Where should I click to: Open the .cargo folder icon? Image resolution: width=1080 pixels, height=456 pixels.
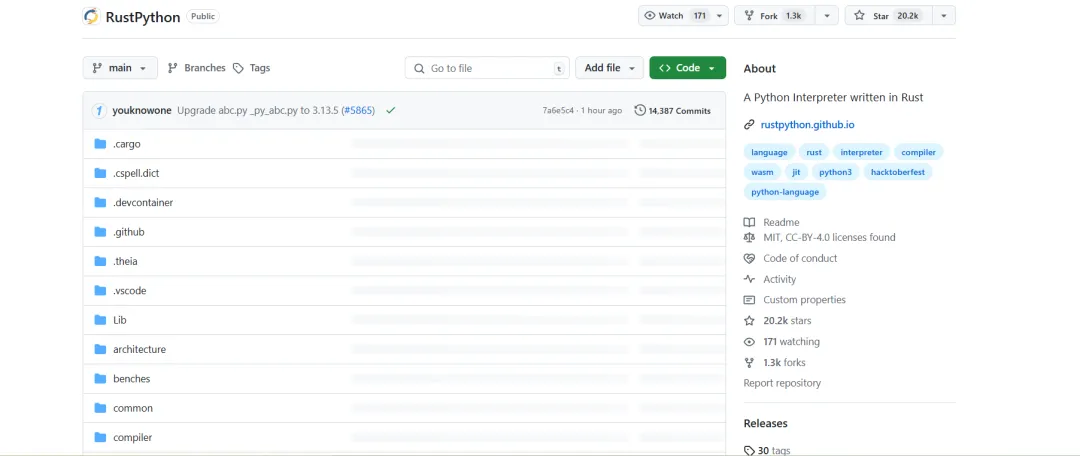click(100, 144)
